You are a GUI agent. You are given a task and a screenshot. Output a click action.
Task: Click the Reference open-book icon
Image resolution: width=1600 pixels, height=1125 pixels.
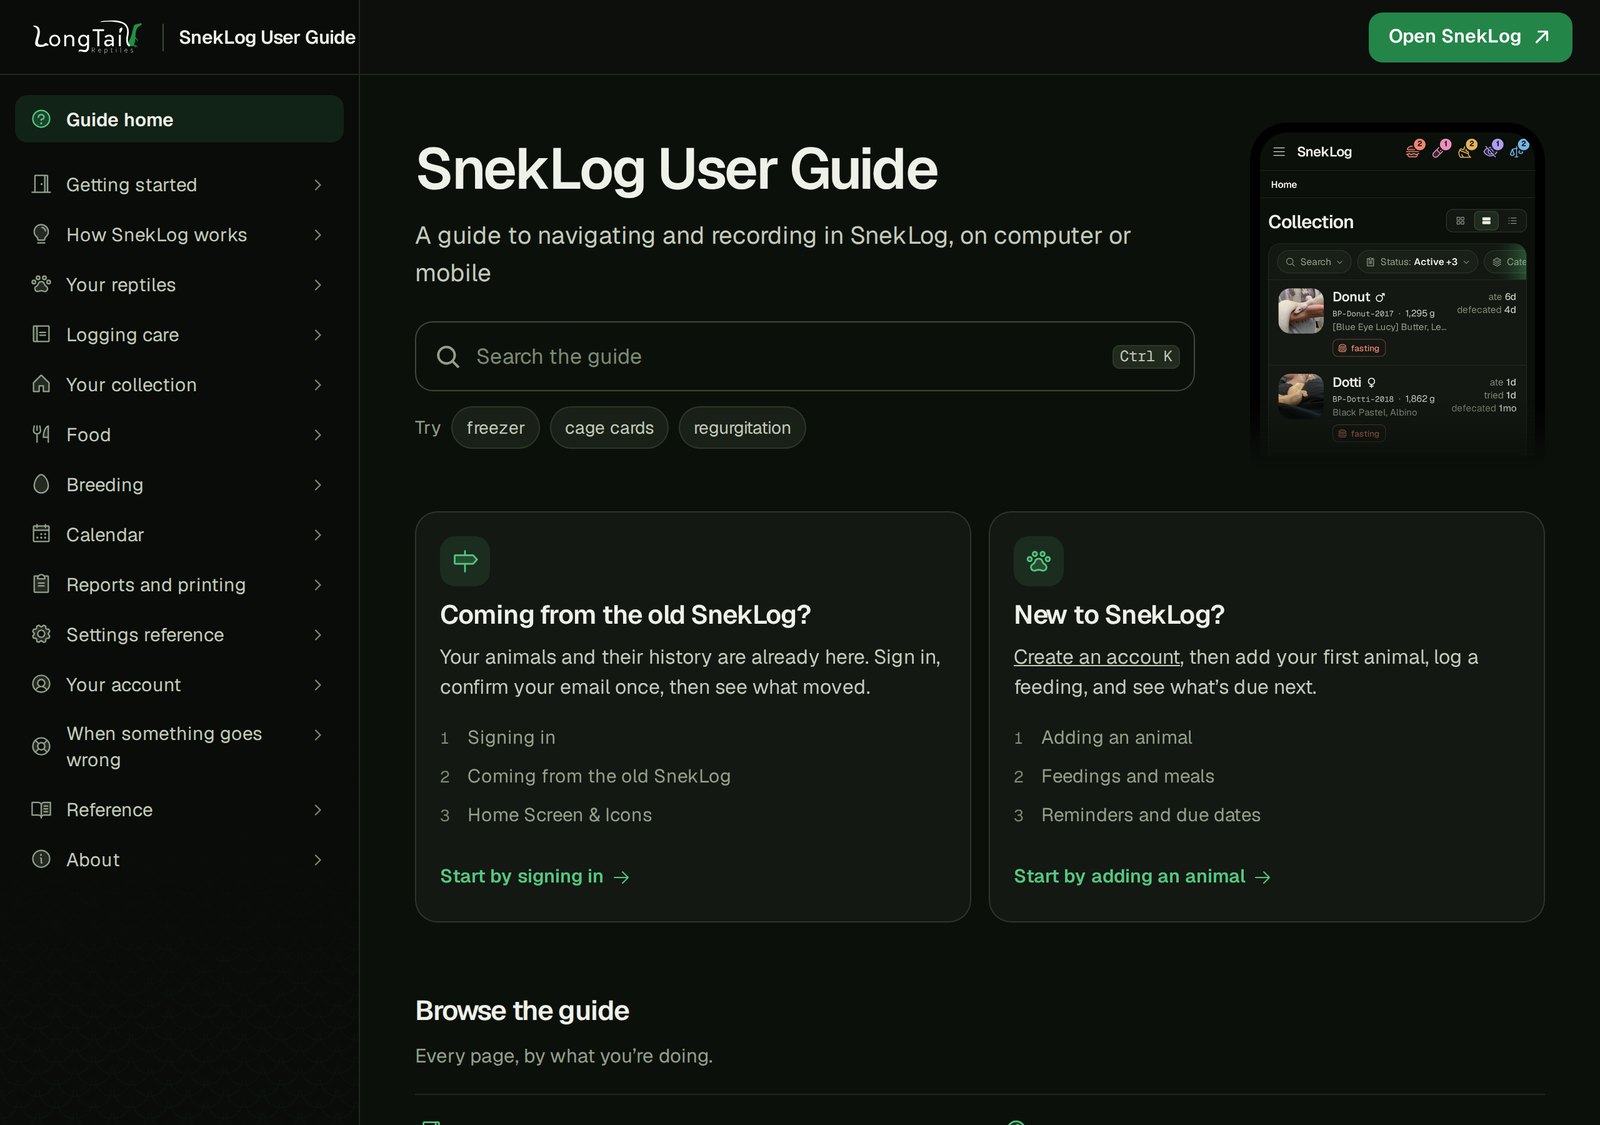tap(41, 809)
